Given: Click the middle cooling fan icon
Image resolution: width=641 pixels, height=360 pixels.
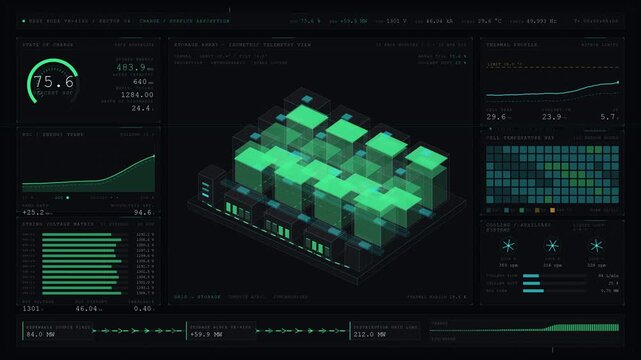Looking at the screenshot, I should (x=552, y=246).
